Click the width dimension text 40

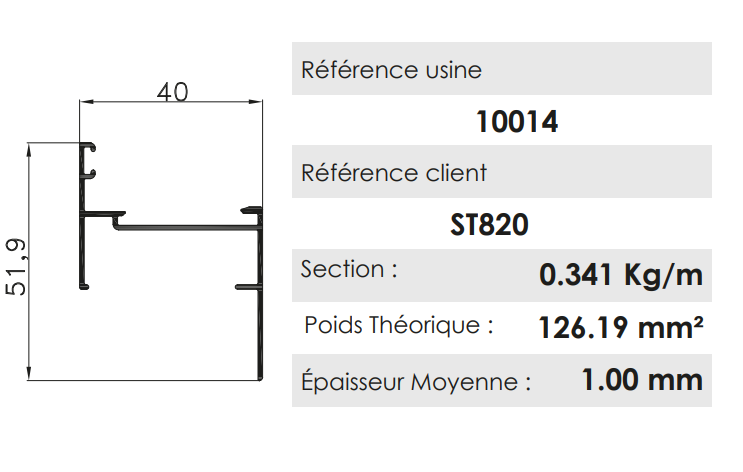[x=173, y=92]
